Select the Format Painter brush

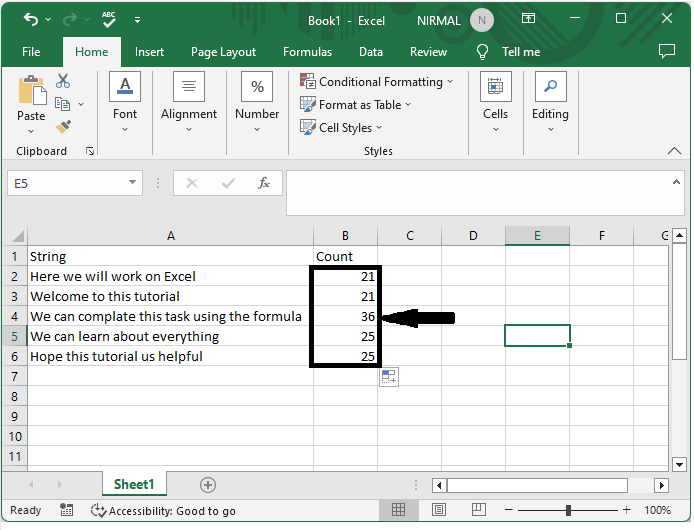pyautogui.click(x=63, y=127)
